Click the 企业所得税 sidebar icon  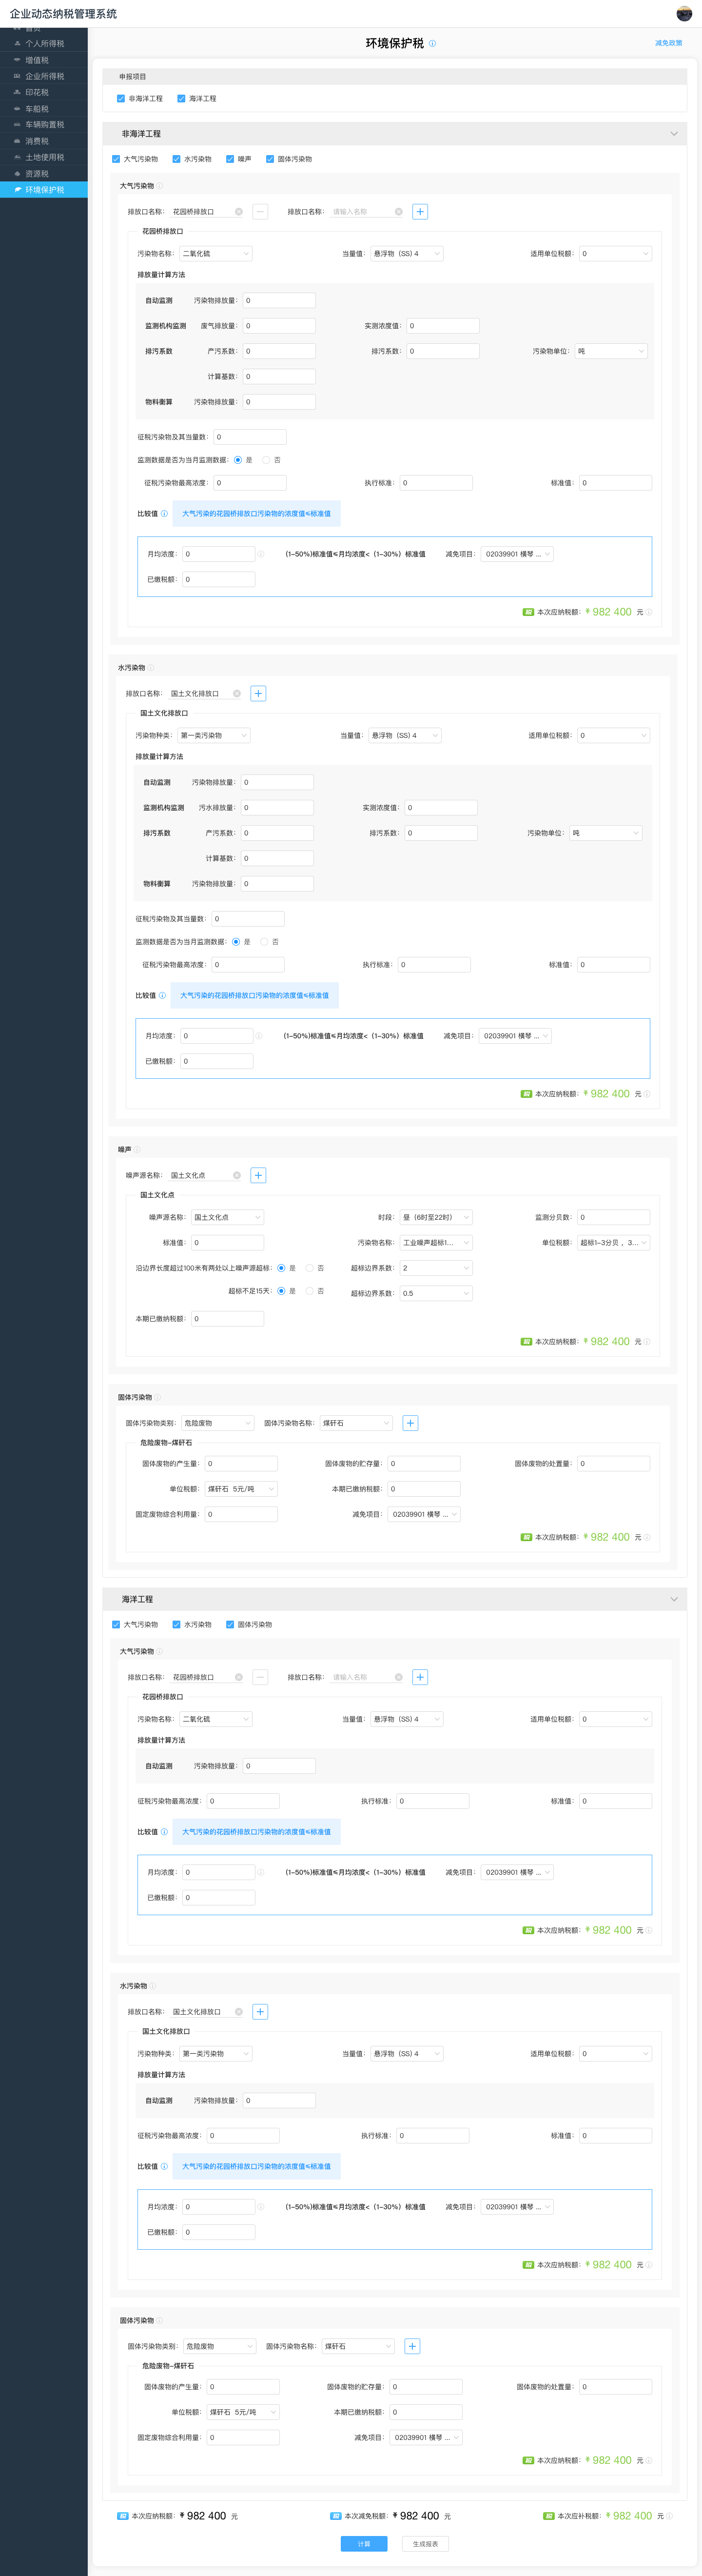(x=17, y=76)
